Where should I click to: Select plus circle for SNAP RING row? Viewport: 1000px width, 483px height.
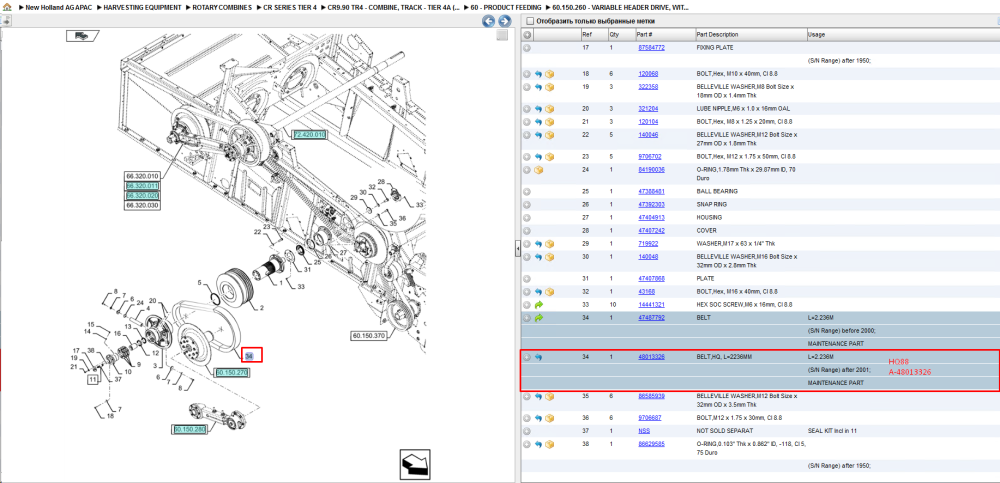[x=527, y=205]
